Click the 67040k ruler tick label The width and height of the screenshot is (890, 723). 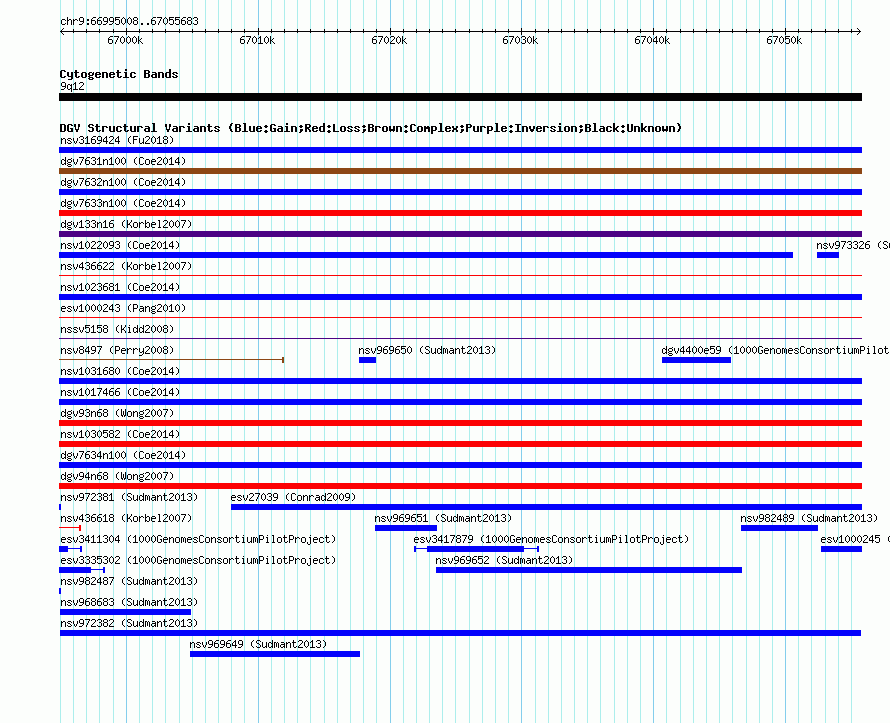click(652, 40)
